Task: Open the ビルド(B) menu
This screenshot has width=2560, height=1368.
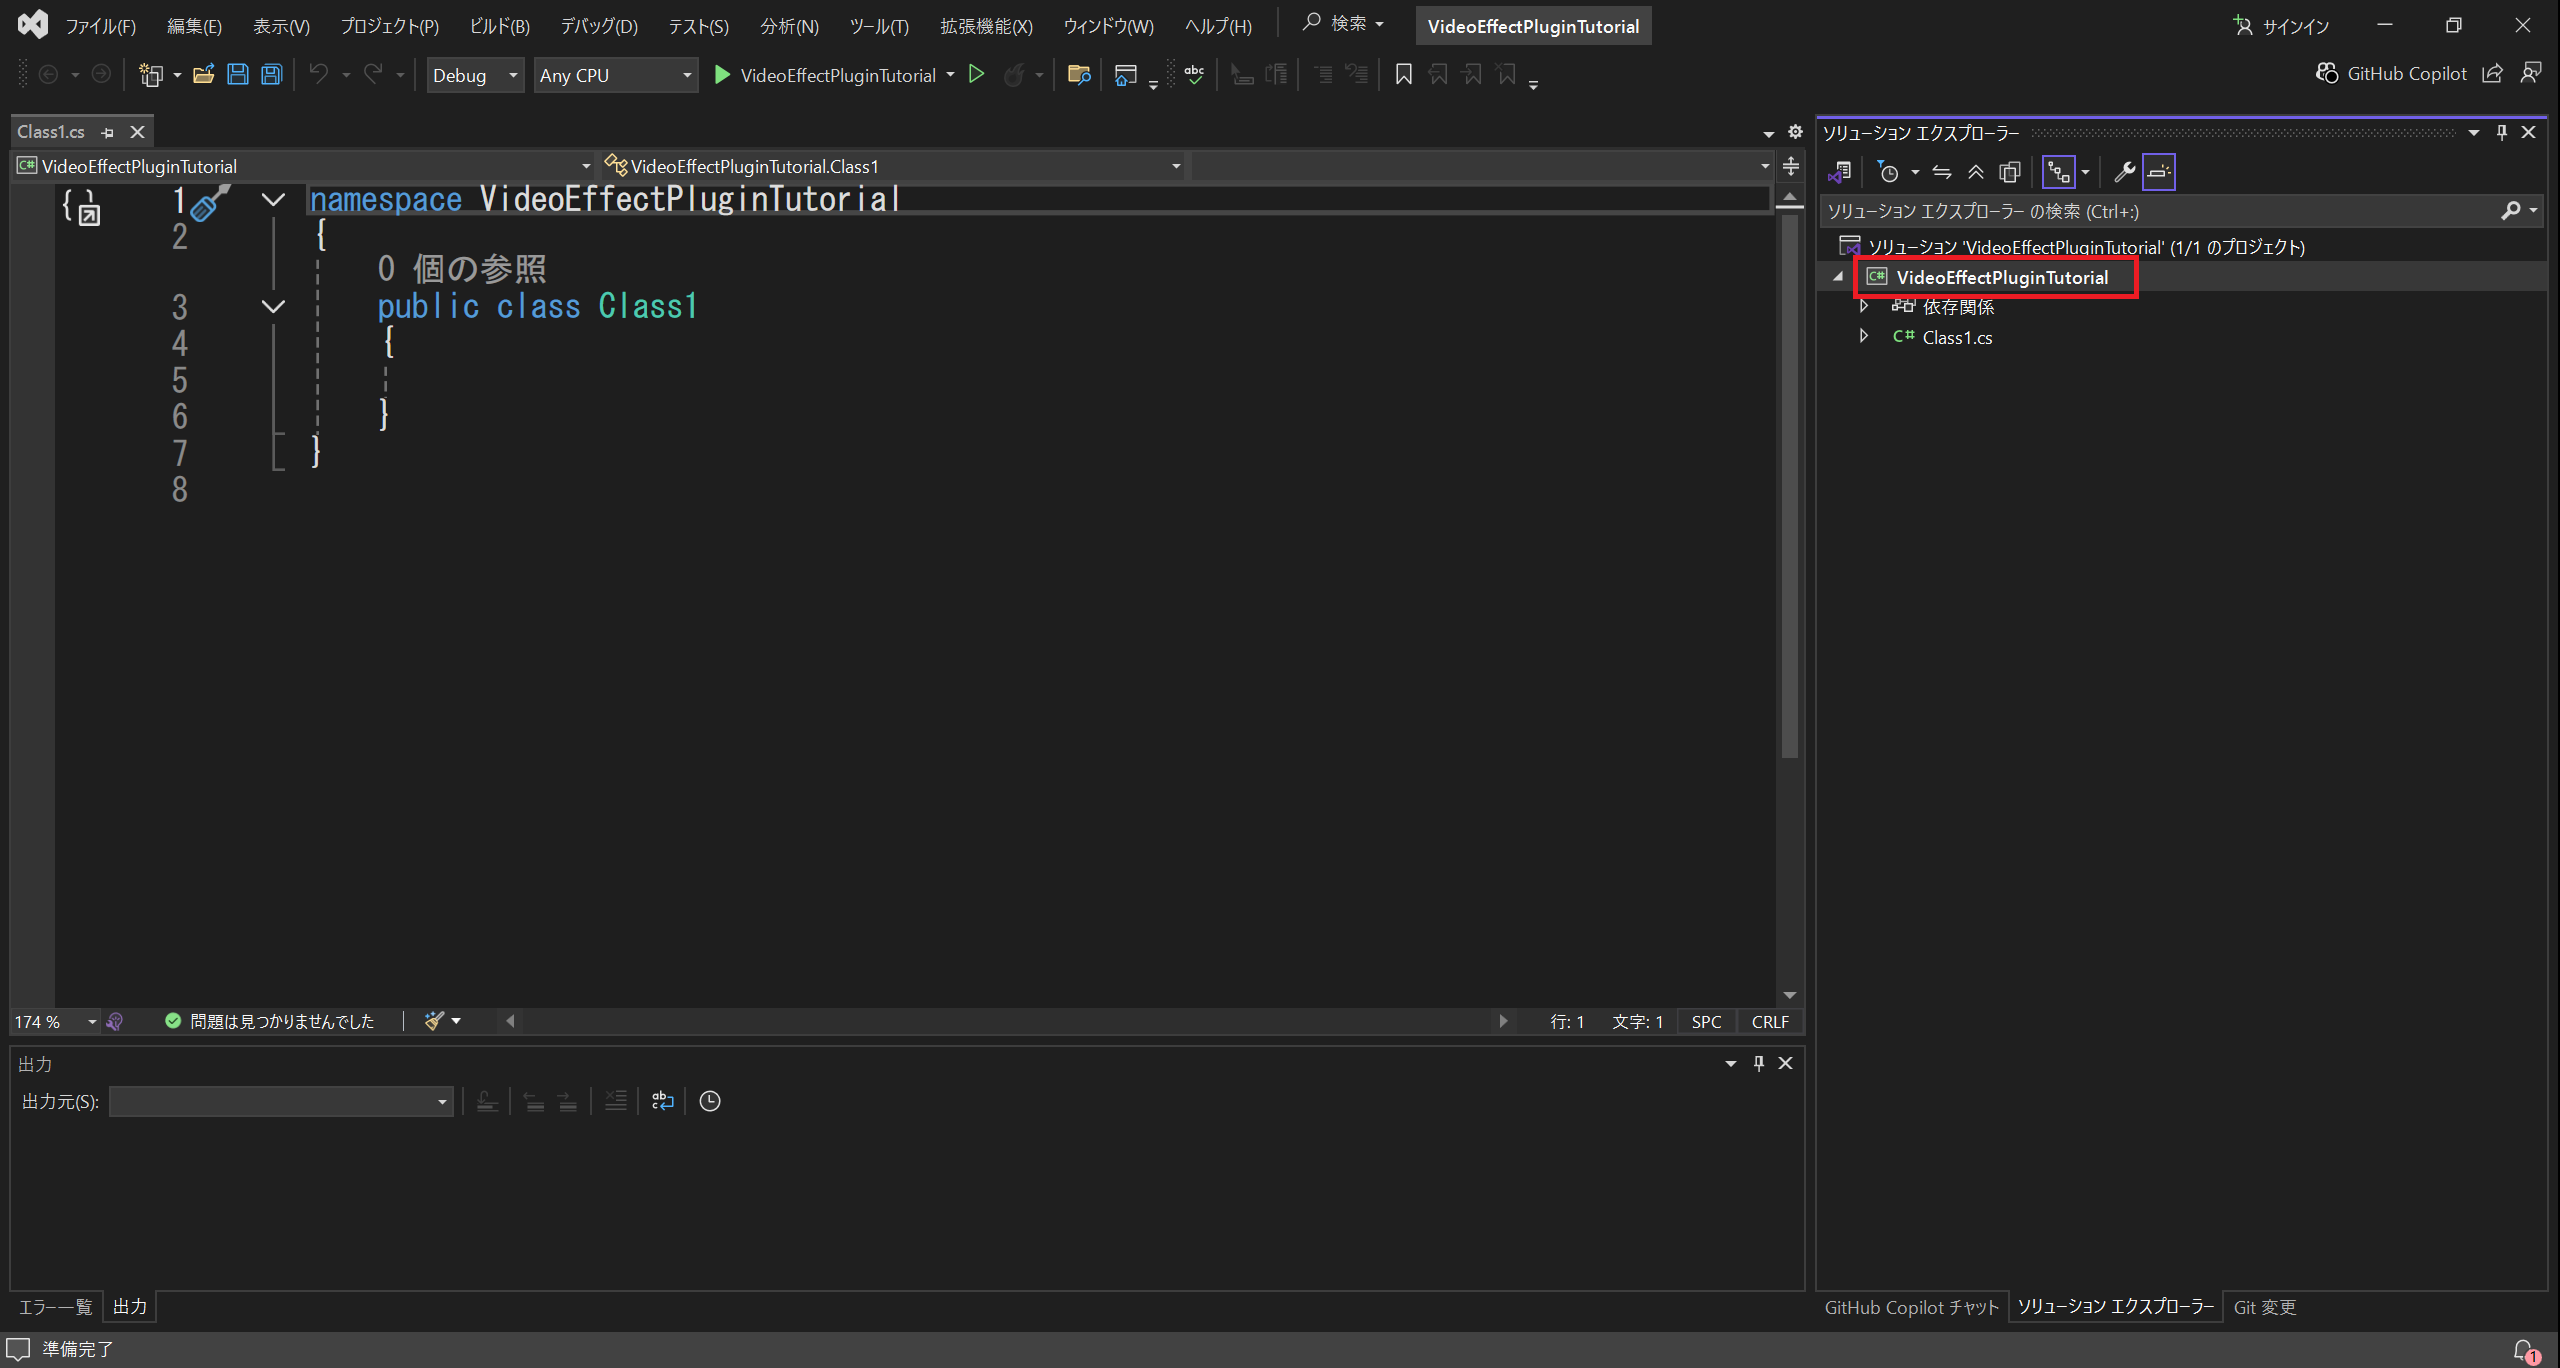Action: pyautogui.click(x=499, y=26)
